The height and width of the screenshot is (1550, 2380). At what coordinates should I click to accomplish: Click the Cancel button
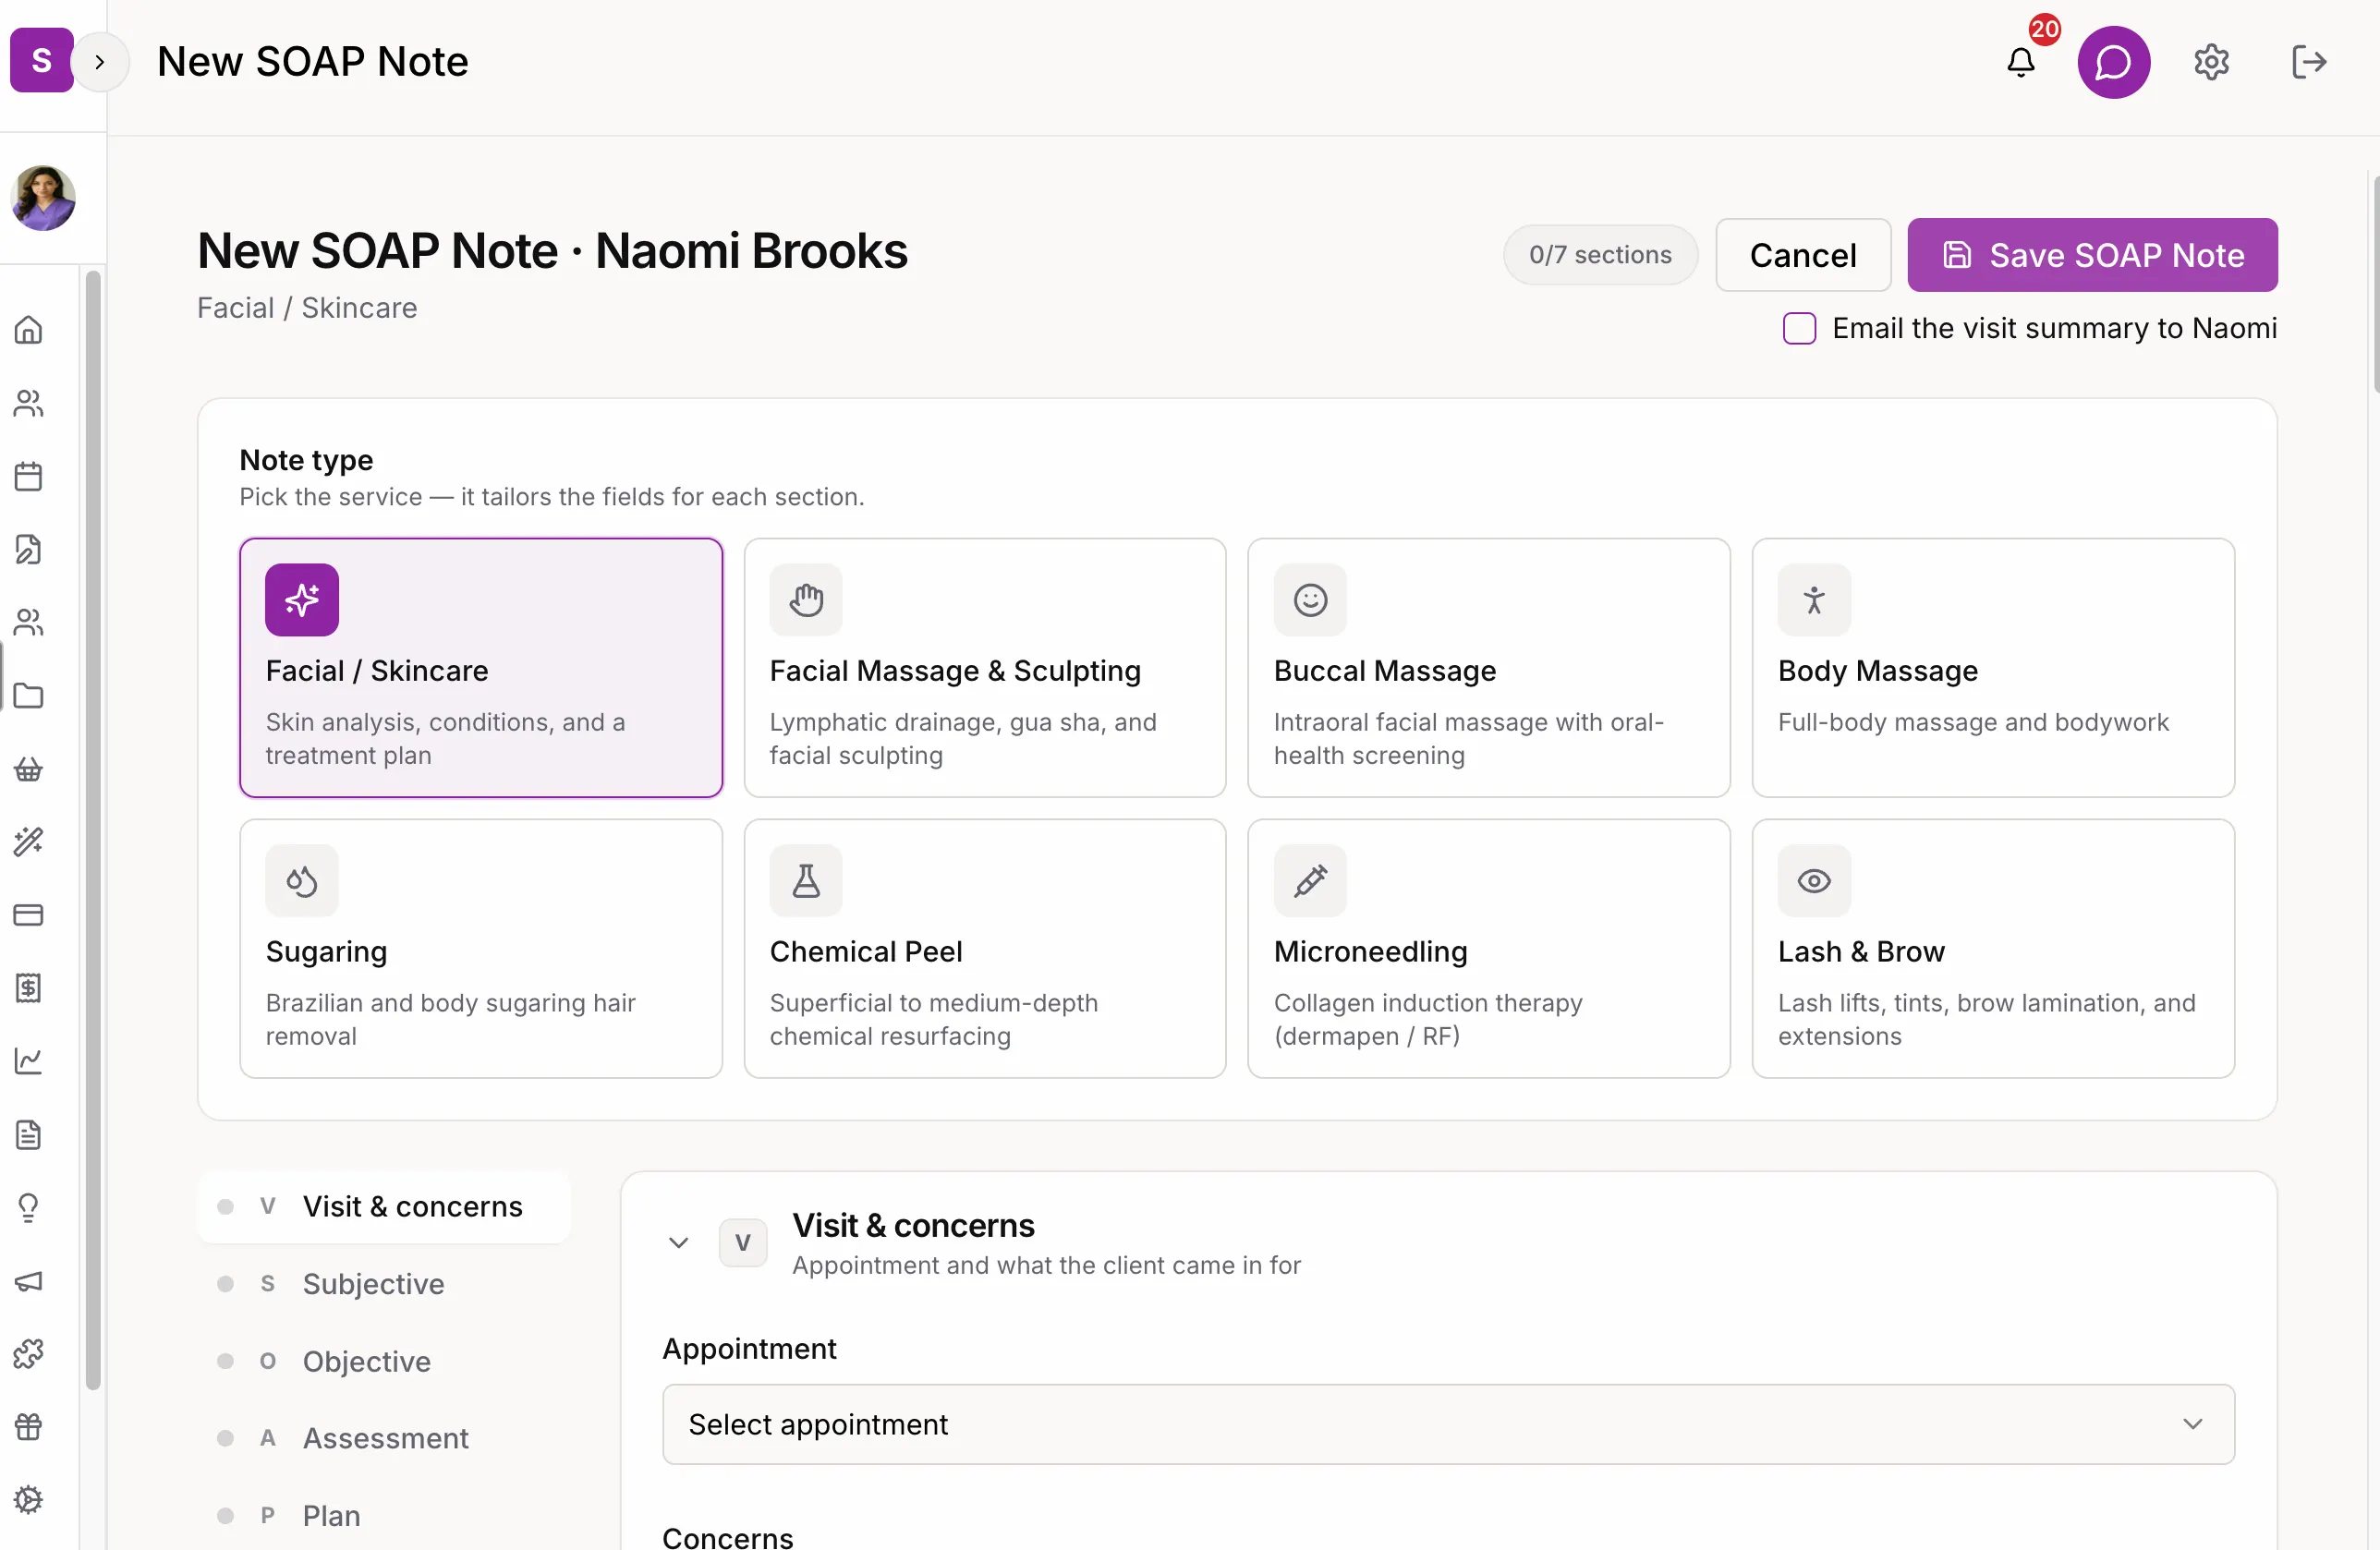coord(1803,255)
